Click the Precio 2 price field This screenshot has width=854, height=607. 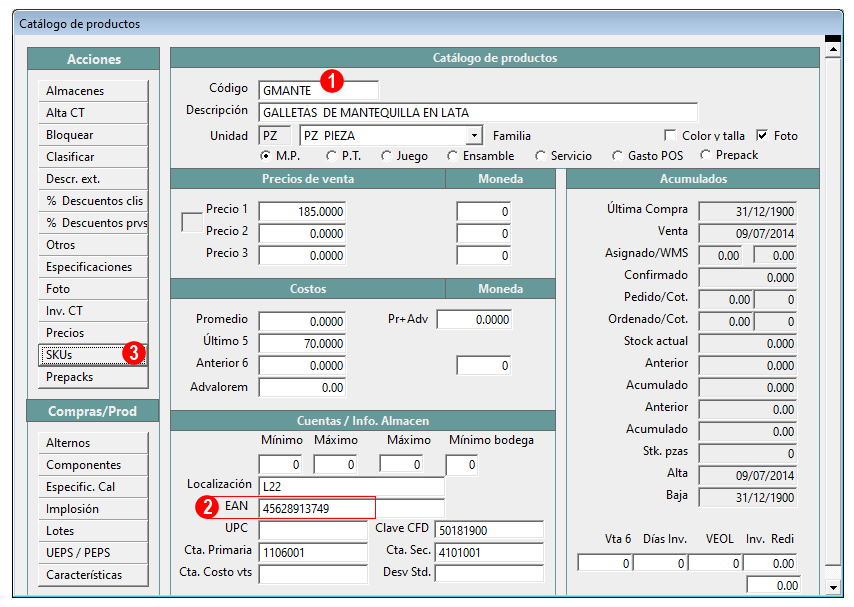[x=302, y=233]
